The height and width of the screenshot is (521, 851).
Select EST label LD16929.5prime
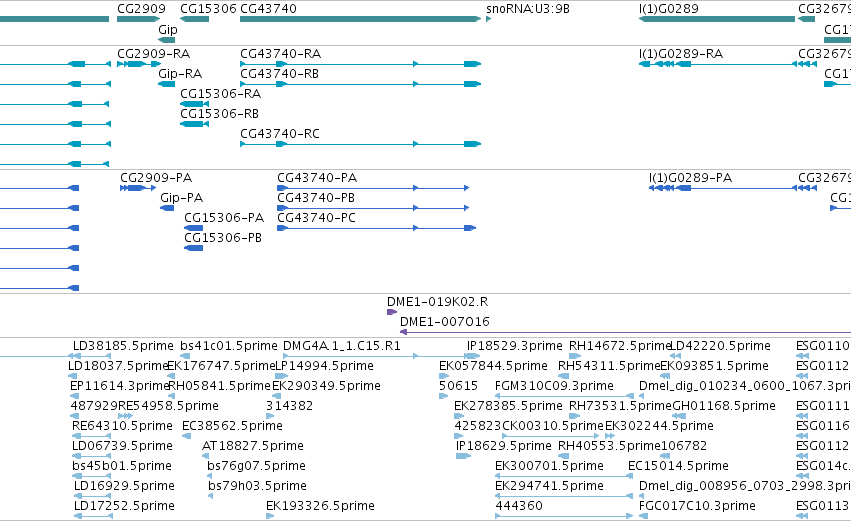point(124,487)
